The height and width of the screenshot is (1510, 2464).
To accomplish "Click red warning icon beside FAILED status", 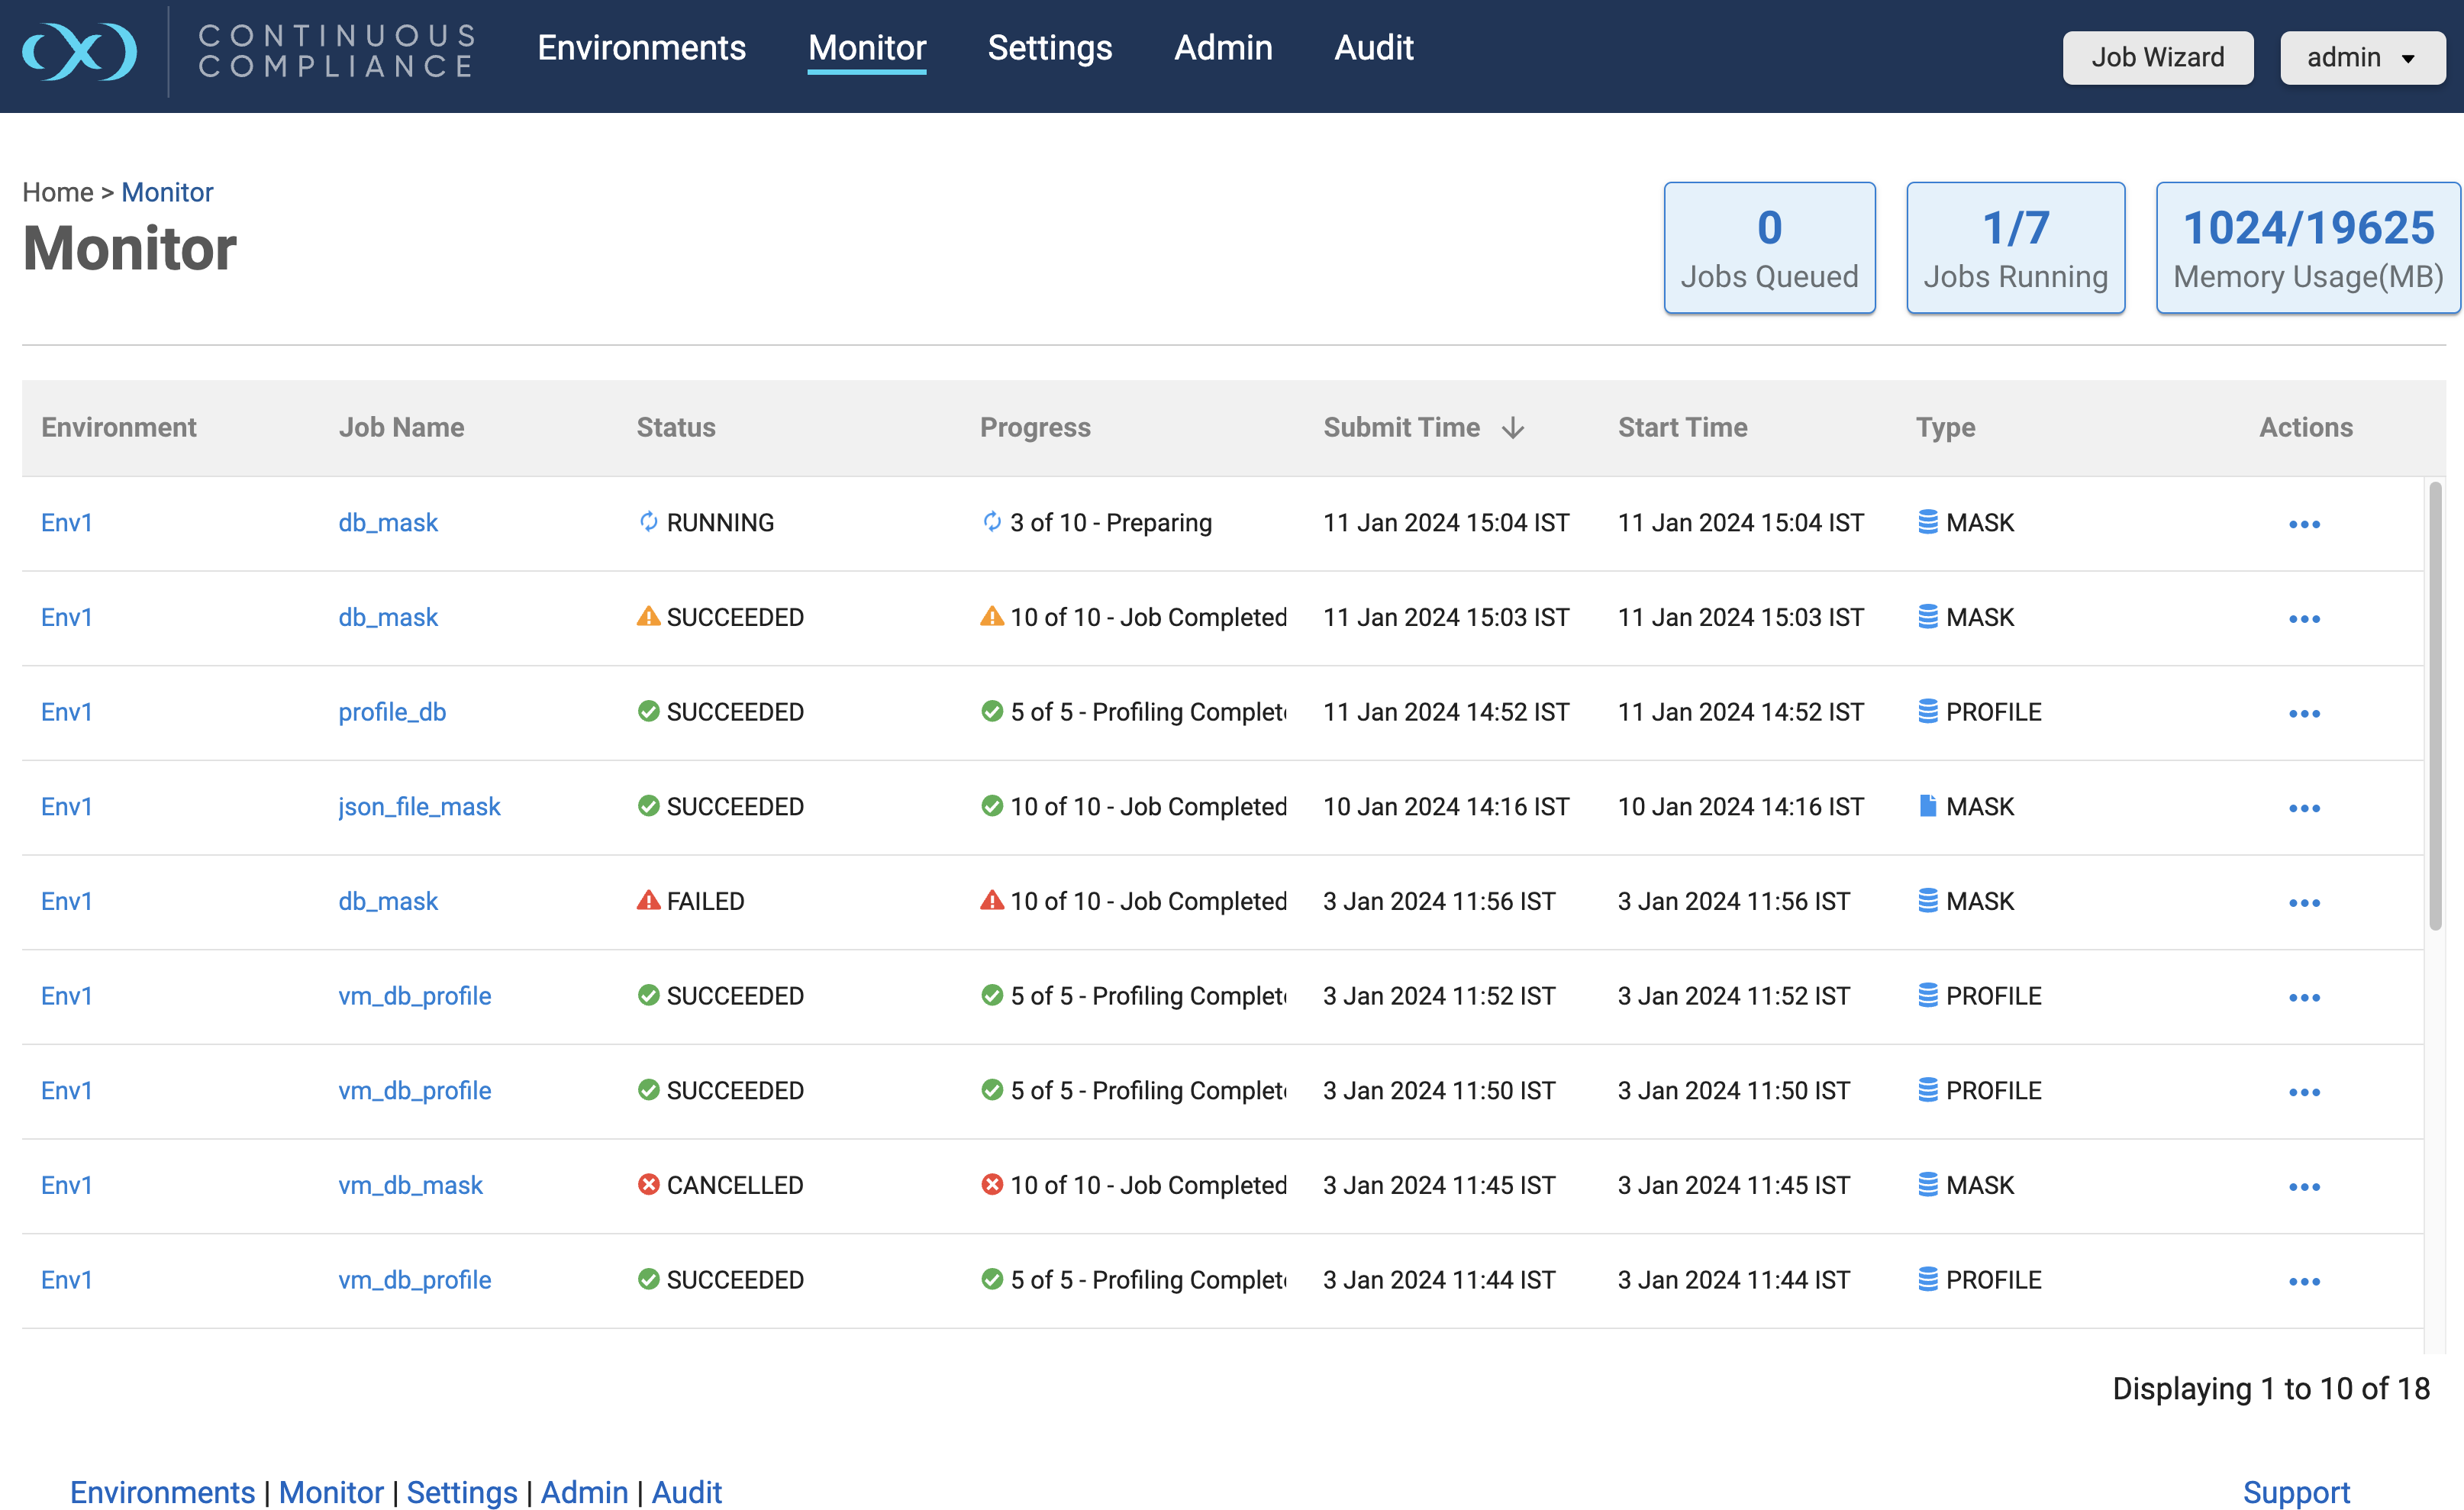I will tap(648, 900).
